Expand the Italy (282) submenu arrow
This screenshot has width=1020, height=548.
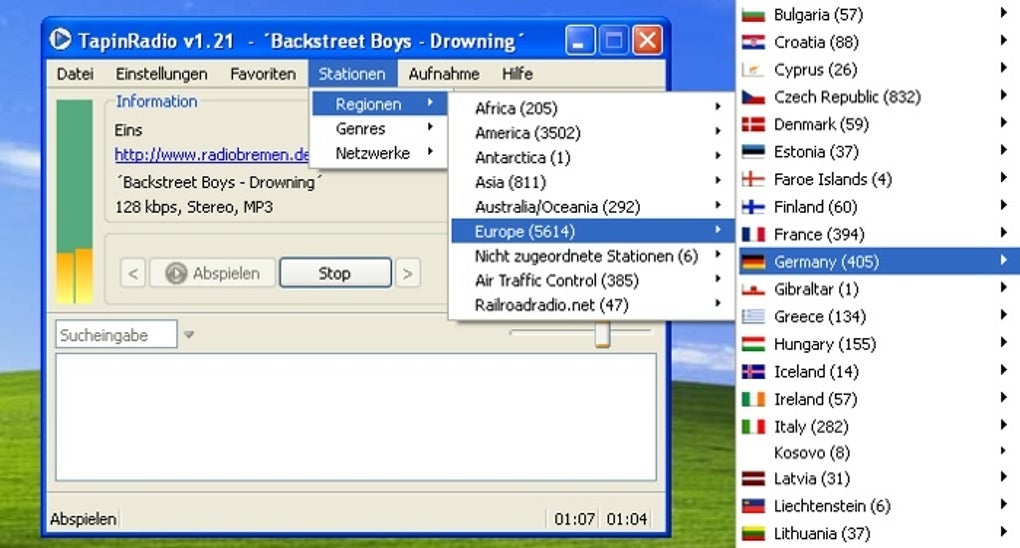point(1004,425)
